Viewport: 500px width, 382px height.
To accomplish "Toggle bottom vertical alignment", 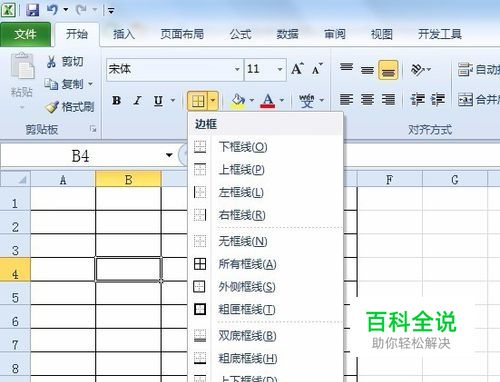I will [x=388, y=69].
